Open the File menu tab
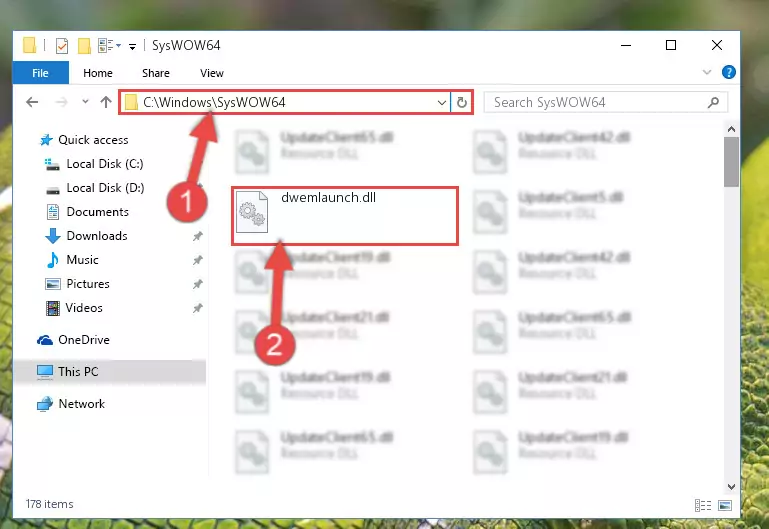Screen dimensions: 769x529 click(x=40, y=73)
